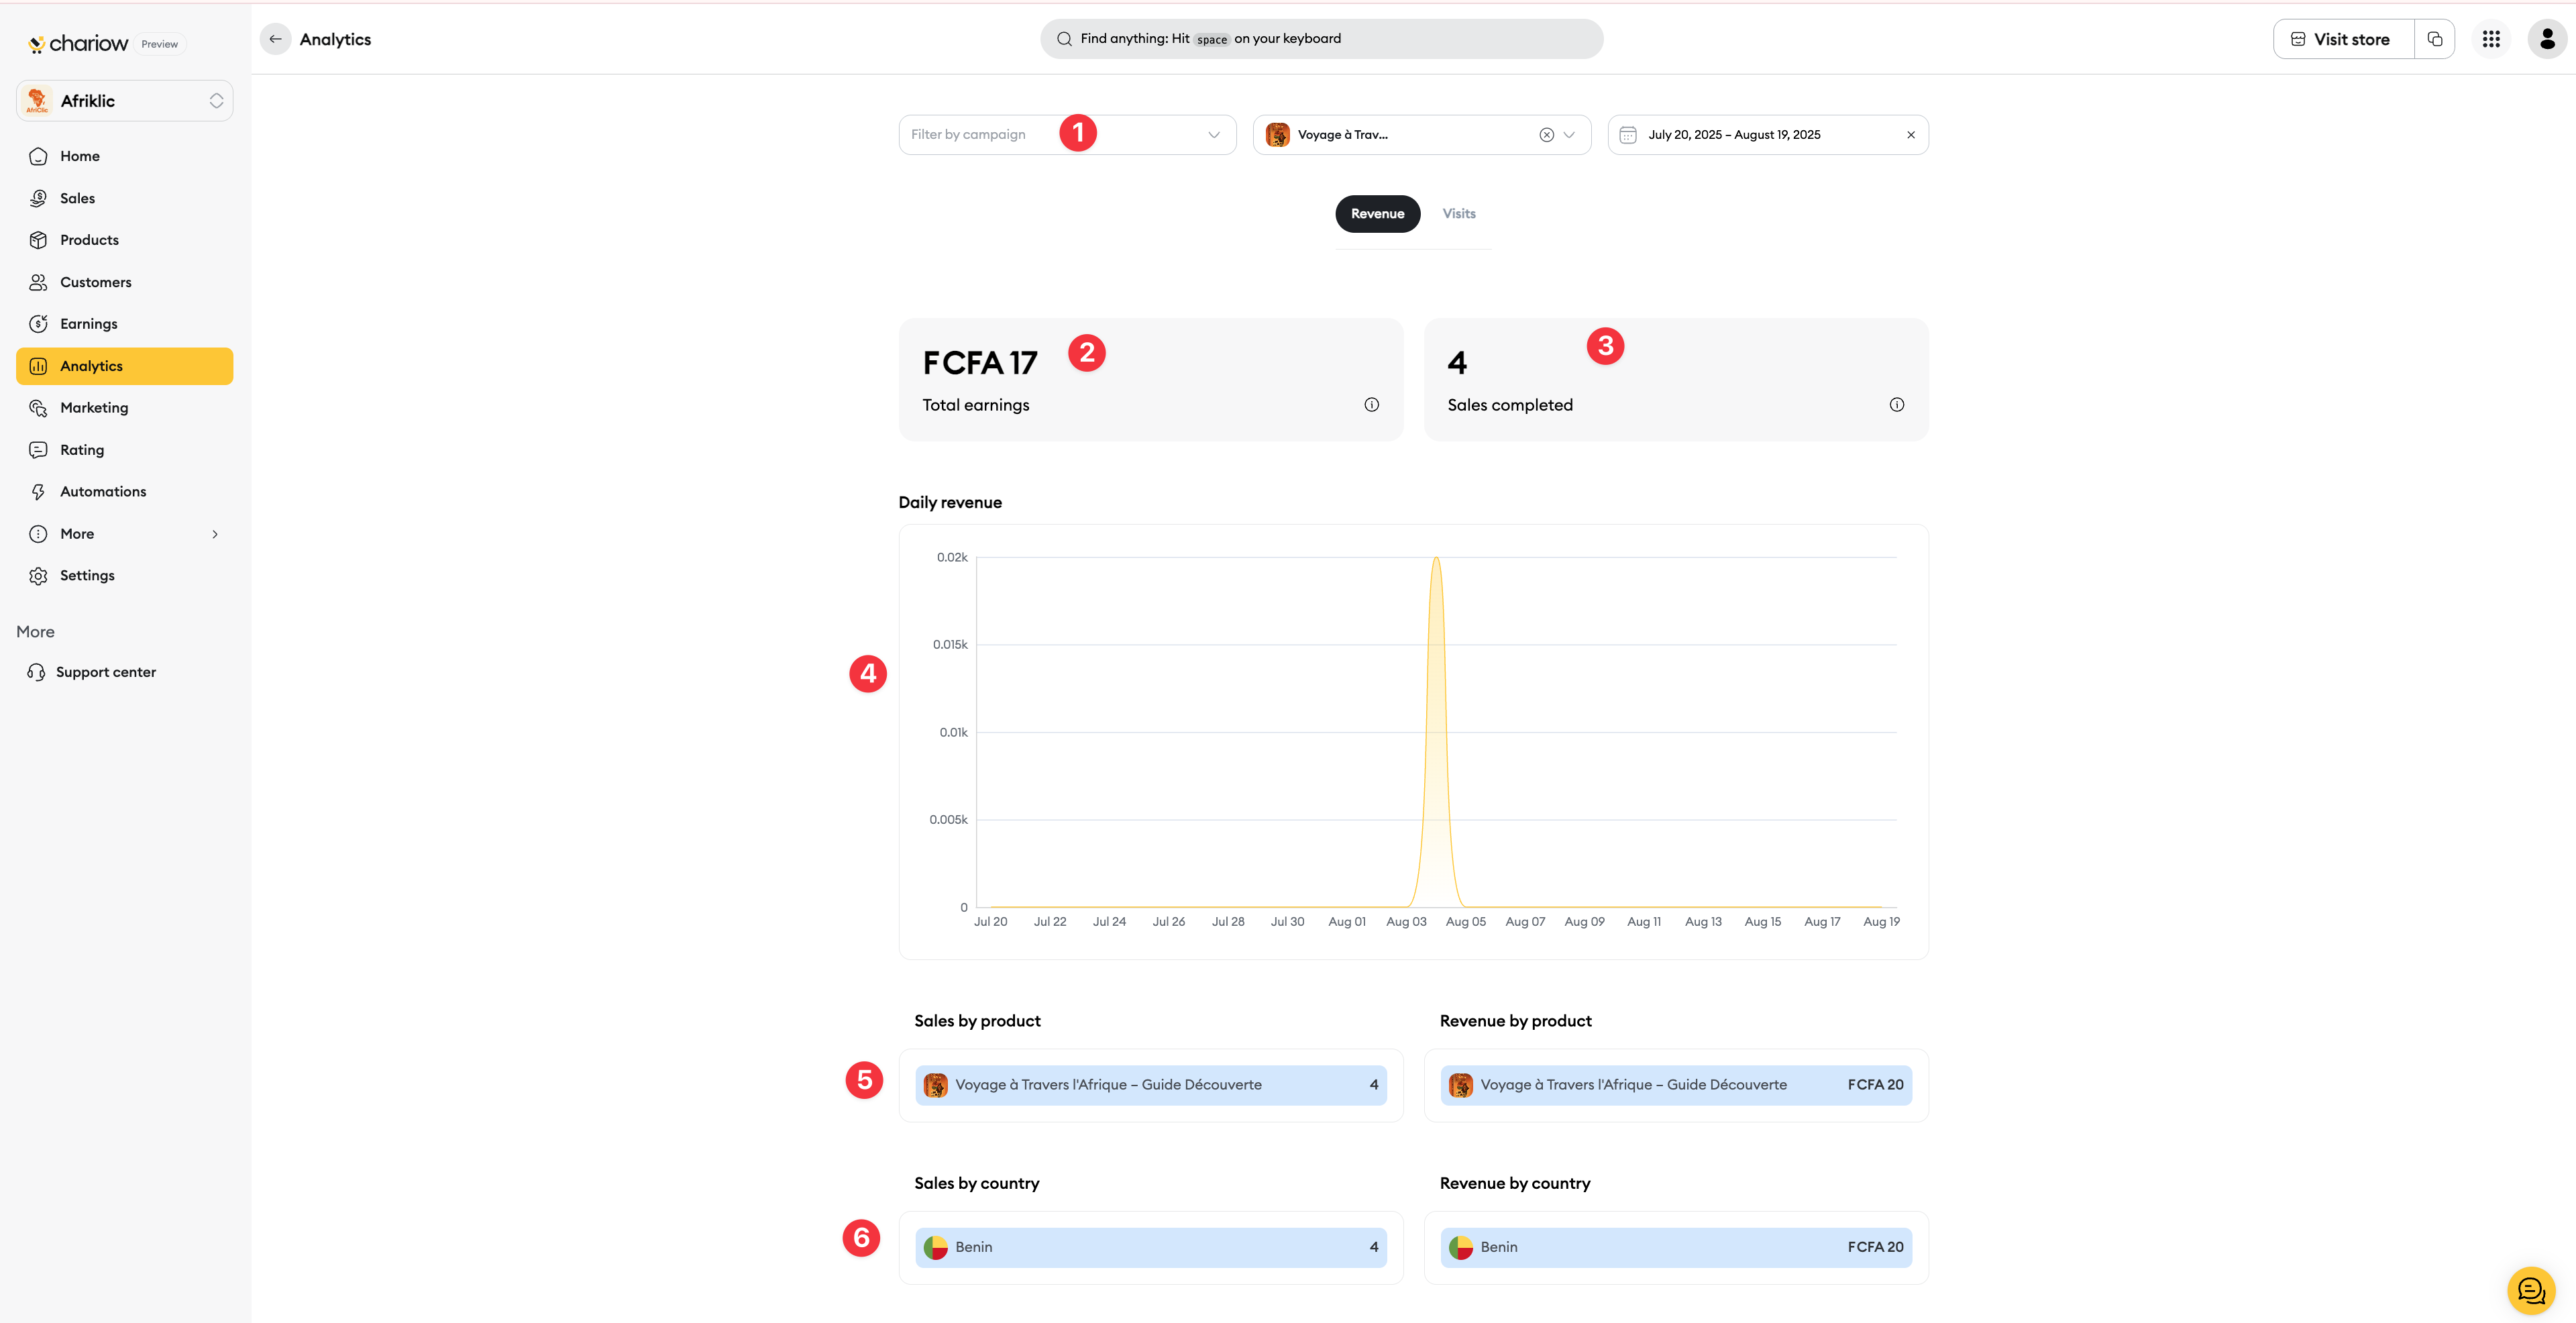Click the calendar icon in date filter
Image resolution: width=2576 pixels, height=1323 pixels.
pos(1627,135)
